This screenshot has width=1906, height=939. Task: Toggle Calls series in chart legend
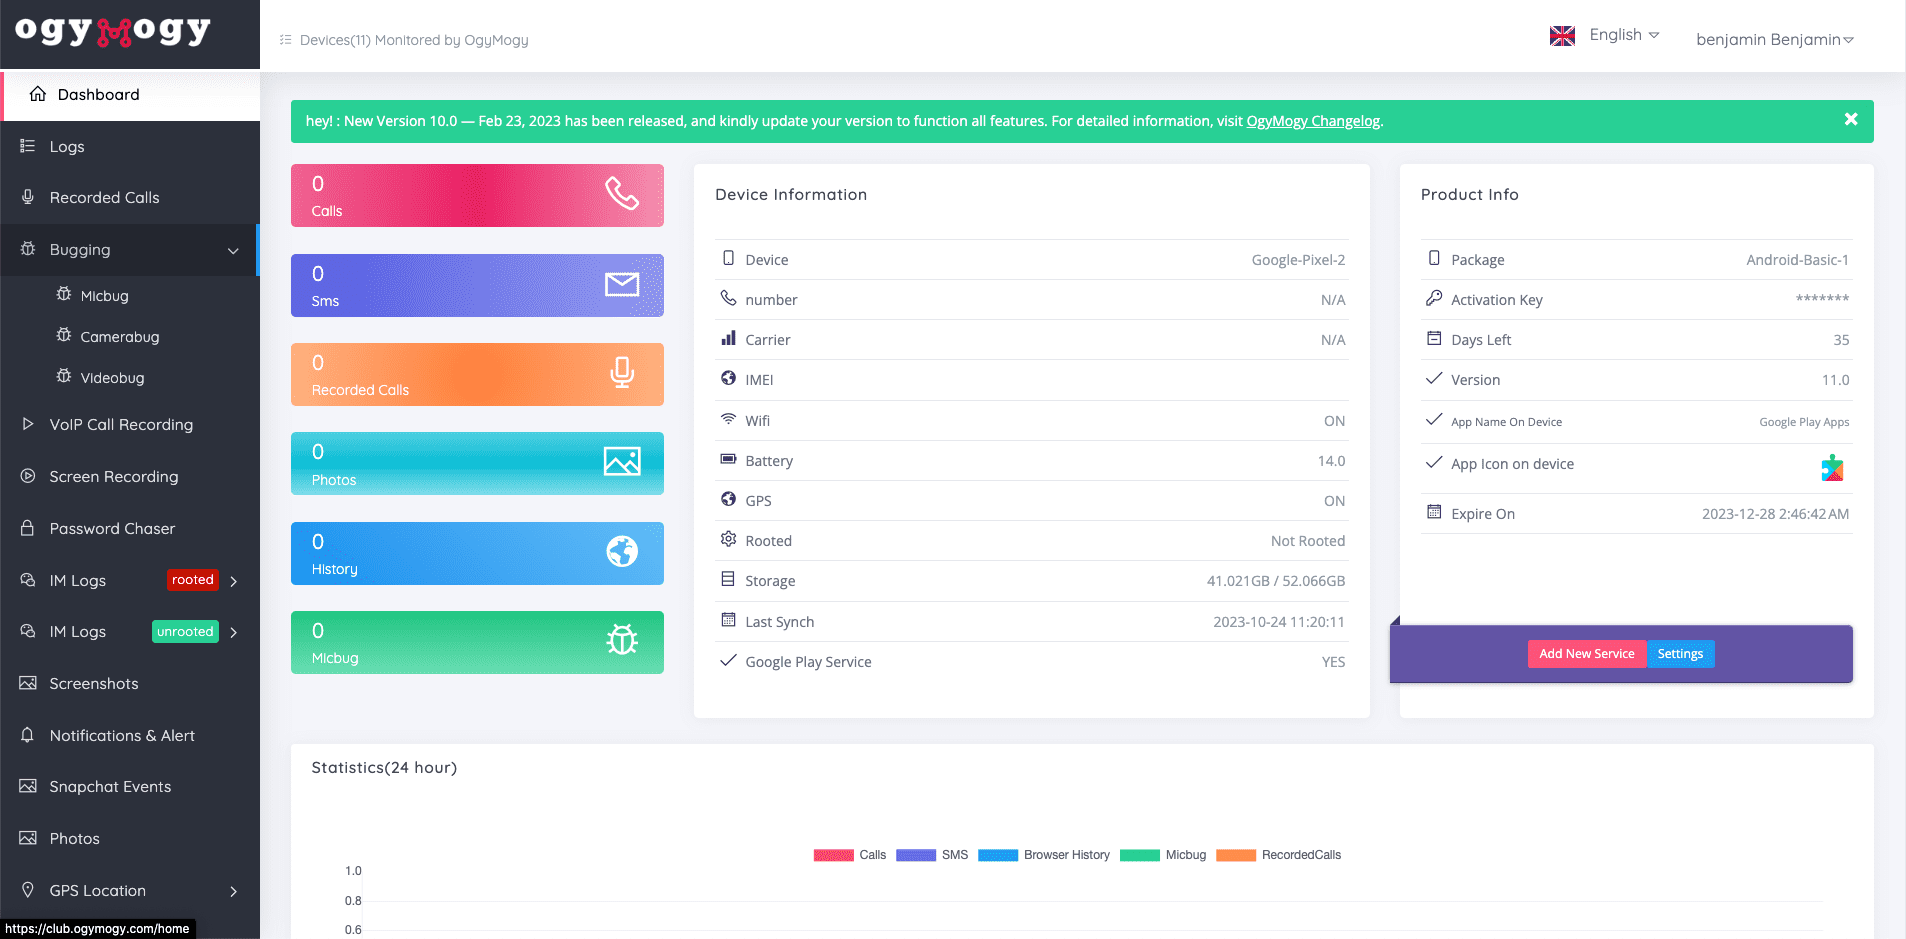(x=850, y=855)
